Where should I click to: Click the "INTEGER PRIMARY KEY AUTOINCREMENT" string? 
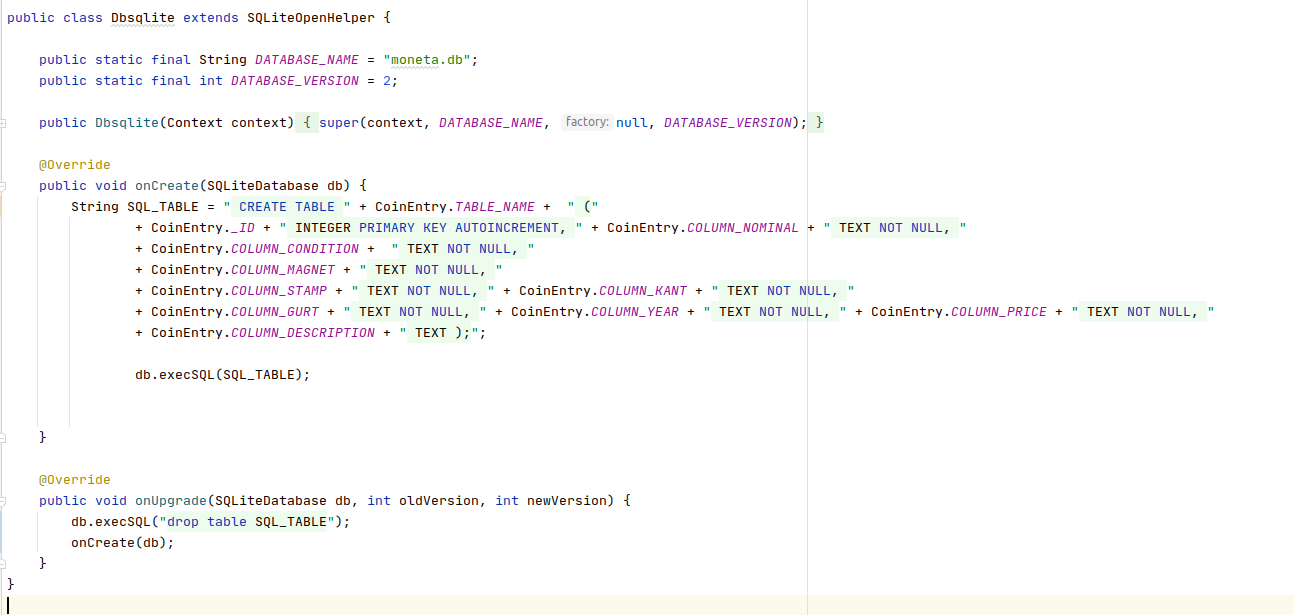[x=431, y=228]
